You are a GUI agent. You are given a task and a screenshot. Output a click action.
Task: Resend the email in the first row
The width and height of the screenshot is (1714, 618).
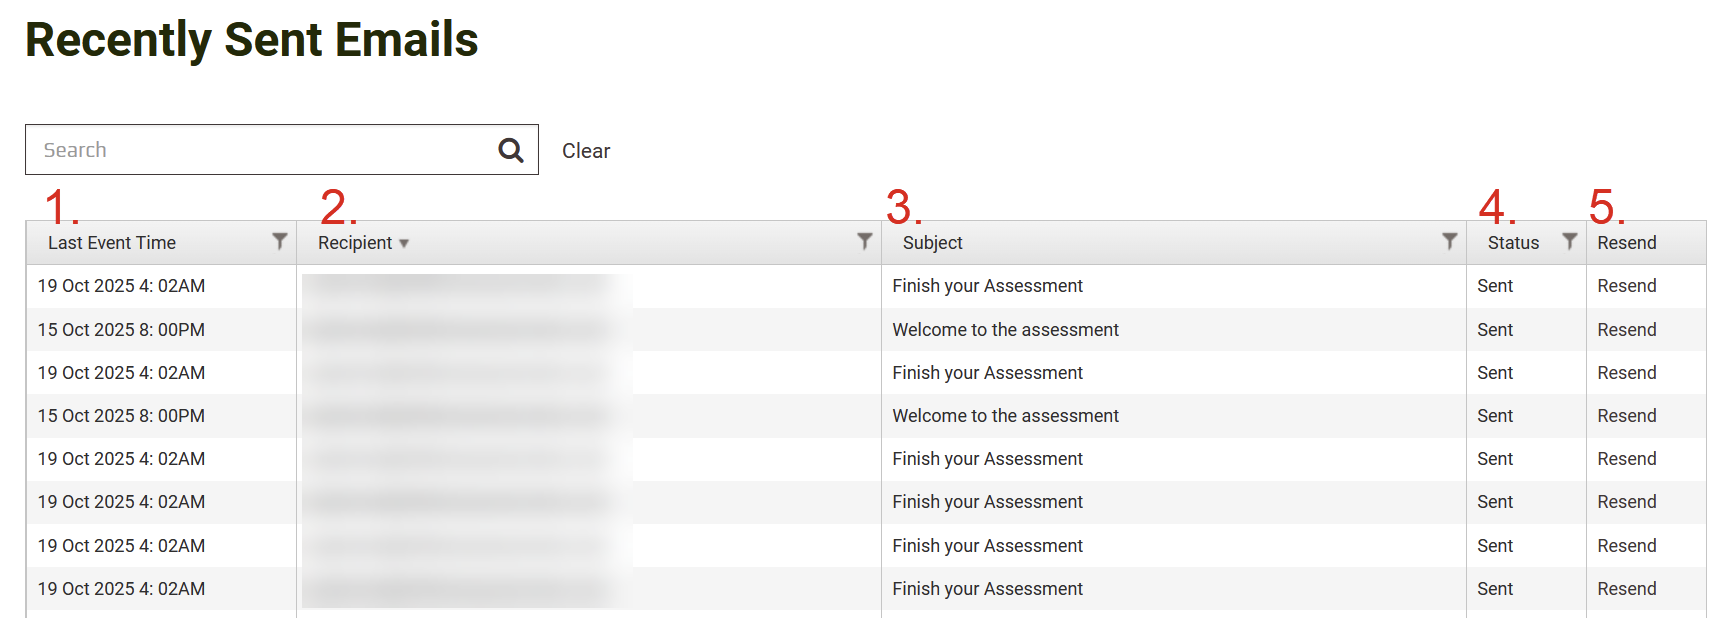(x=1626, y=286)
